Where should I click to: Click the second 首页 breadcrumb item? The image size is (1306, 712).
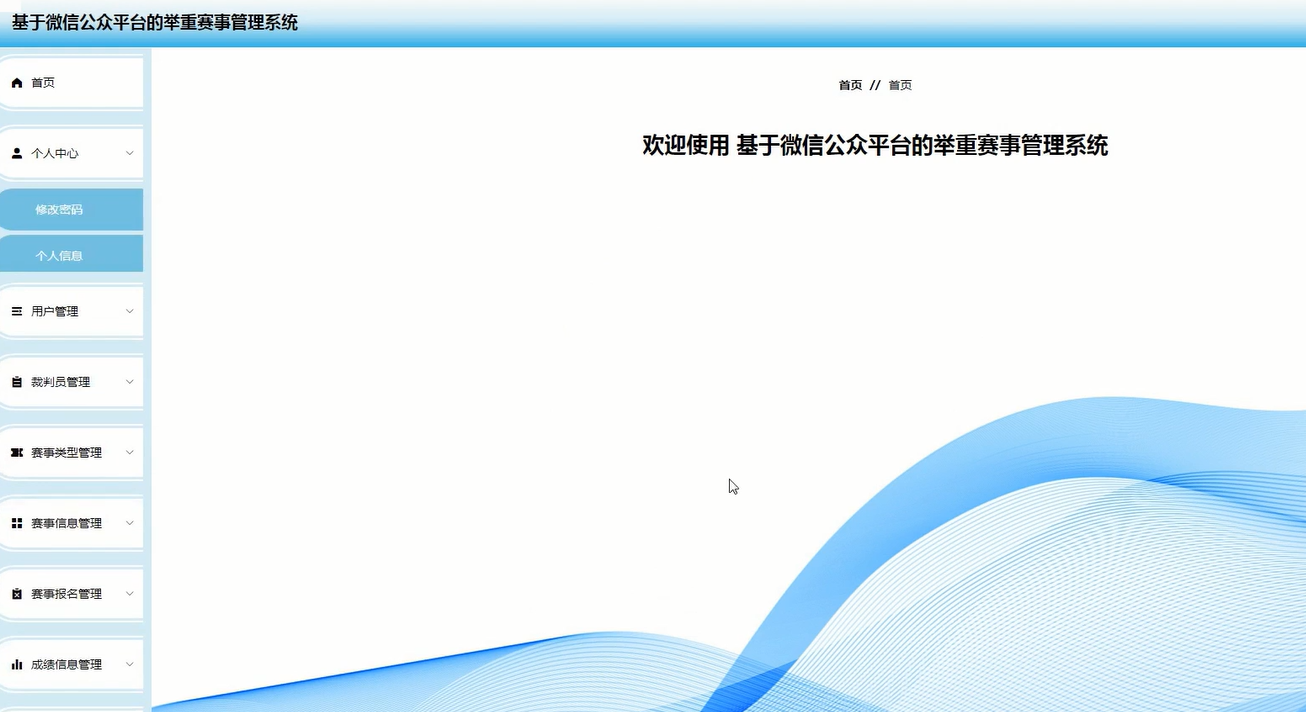[900, 86]
